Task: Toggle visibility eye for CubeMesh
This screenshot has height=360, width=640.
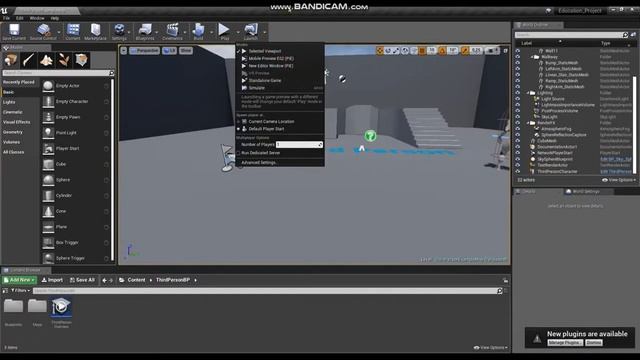Action: pyautogui.click(x=518, y=141)
